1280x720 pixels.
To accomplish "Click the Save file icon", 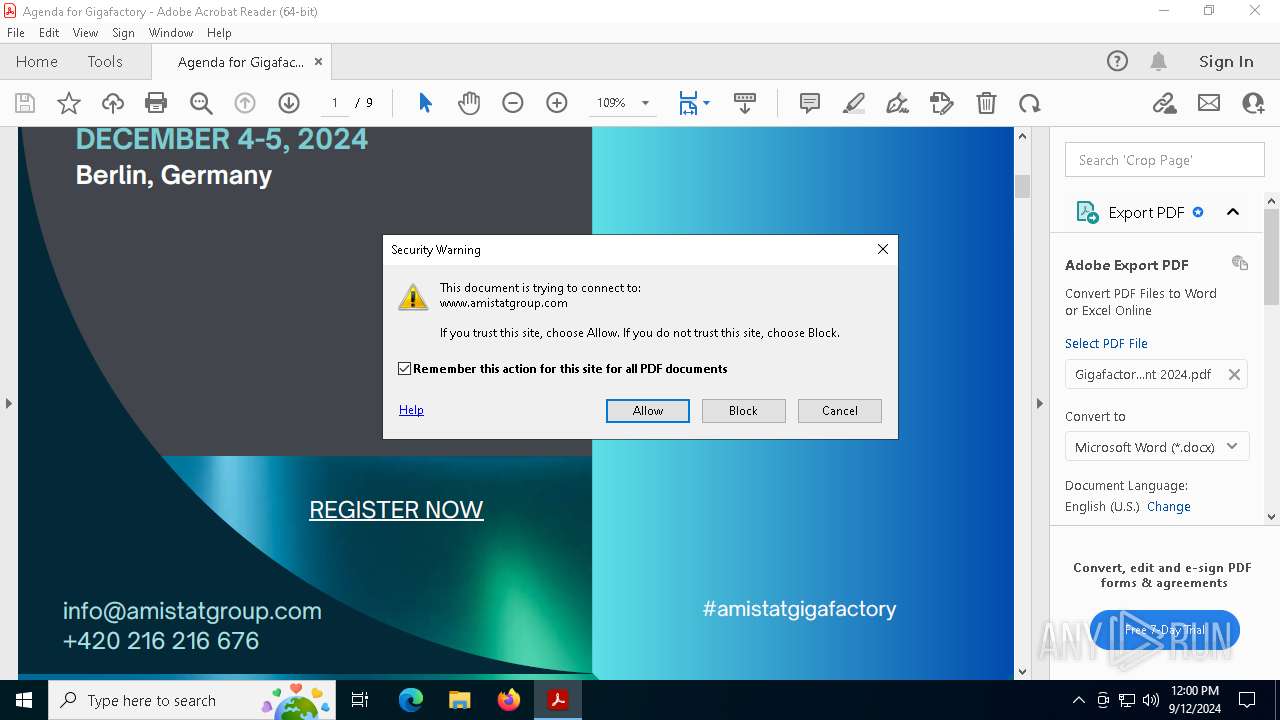I will pyautogui.click(x=25, y=103).
